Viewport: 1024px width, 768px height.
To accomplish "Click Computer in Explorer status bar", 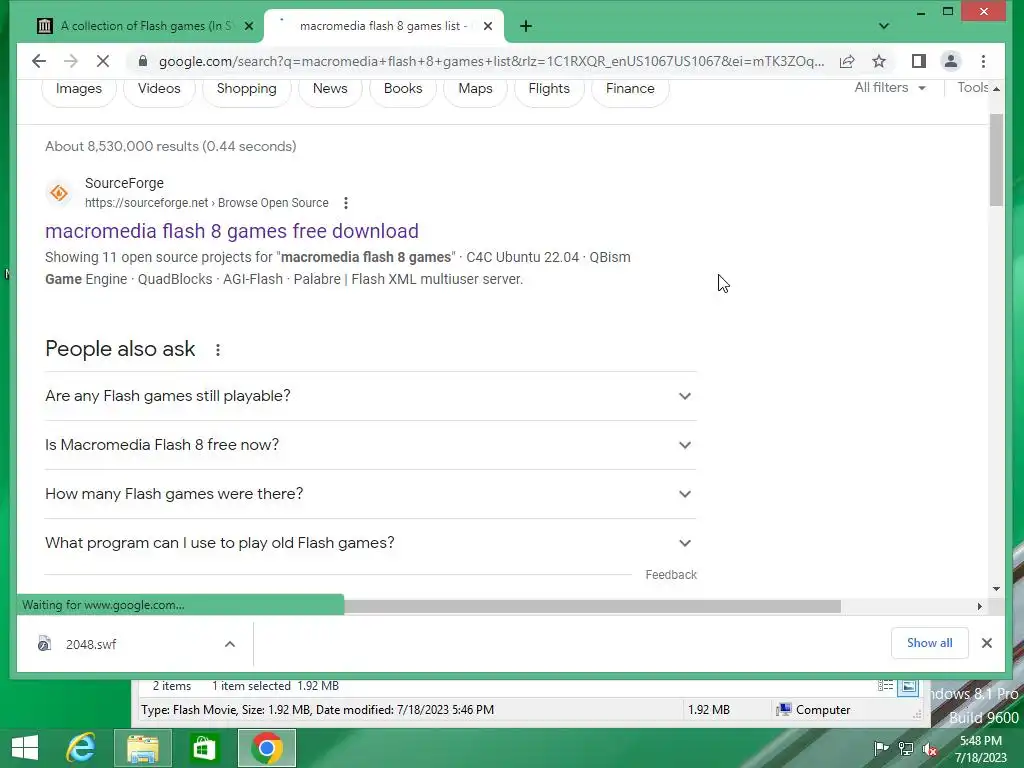I will 813,710.
